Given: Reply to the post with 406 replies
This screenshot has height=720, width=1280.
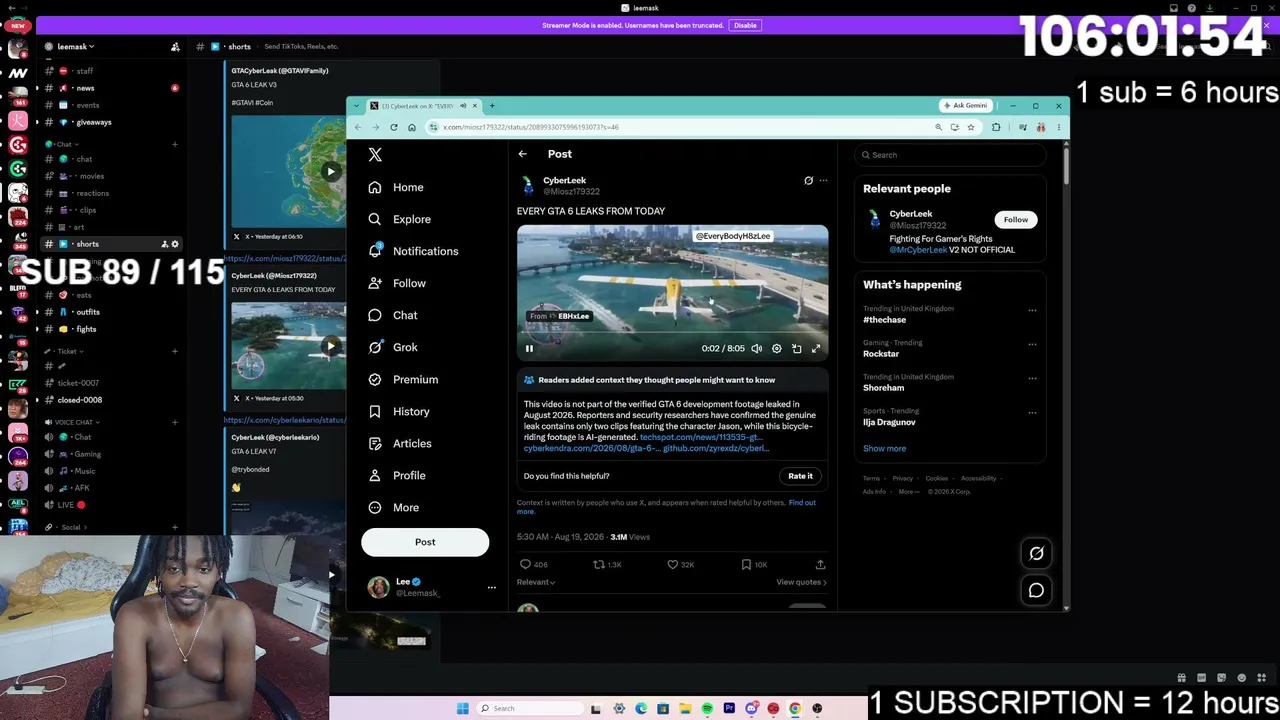Looking at the screenshot, I should pos(533,565).
